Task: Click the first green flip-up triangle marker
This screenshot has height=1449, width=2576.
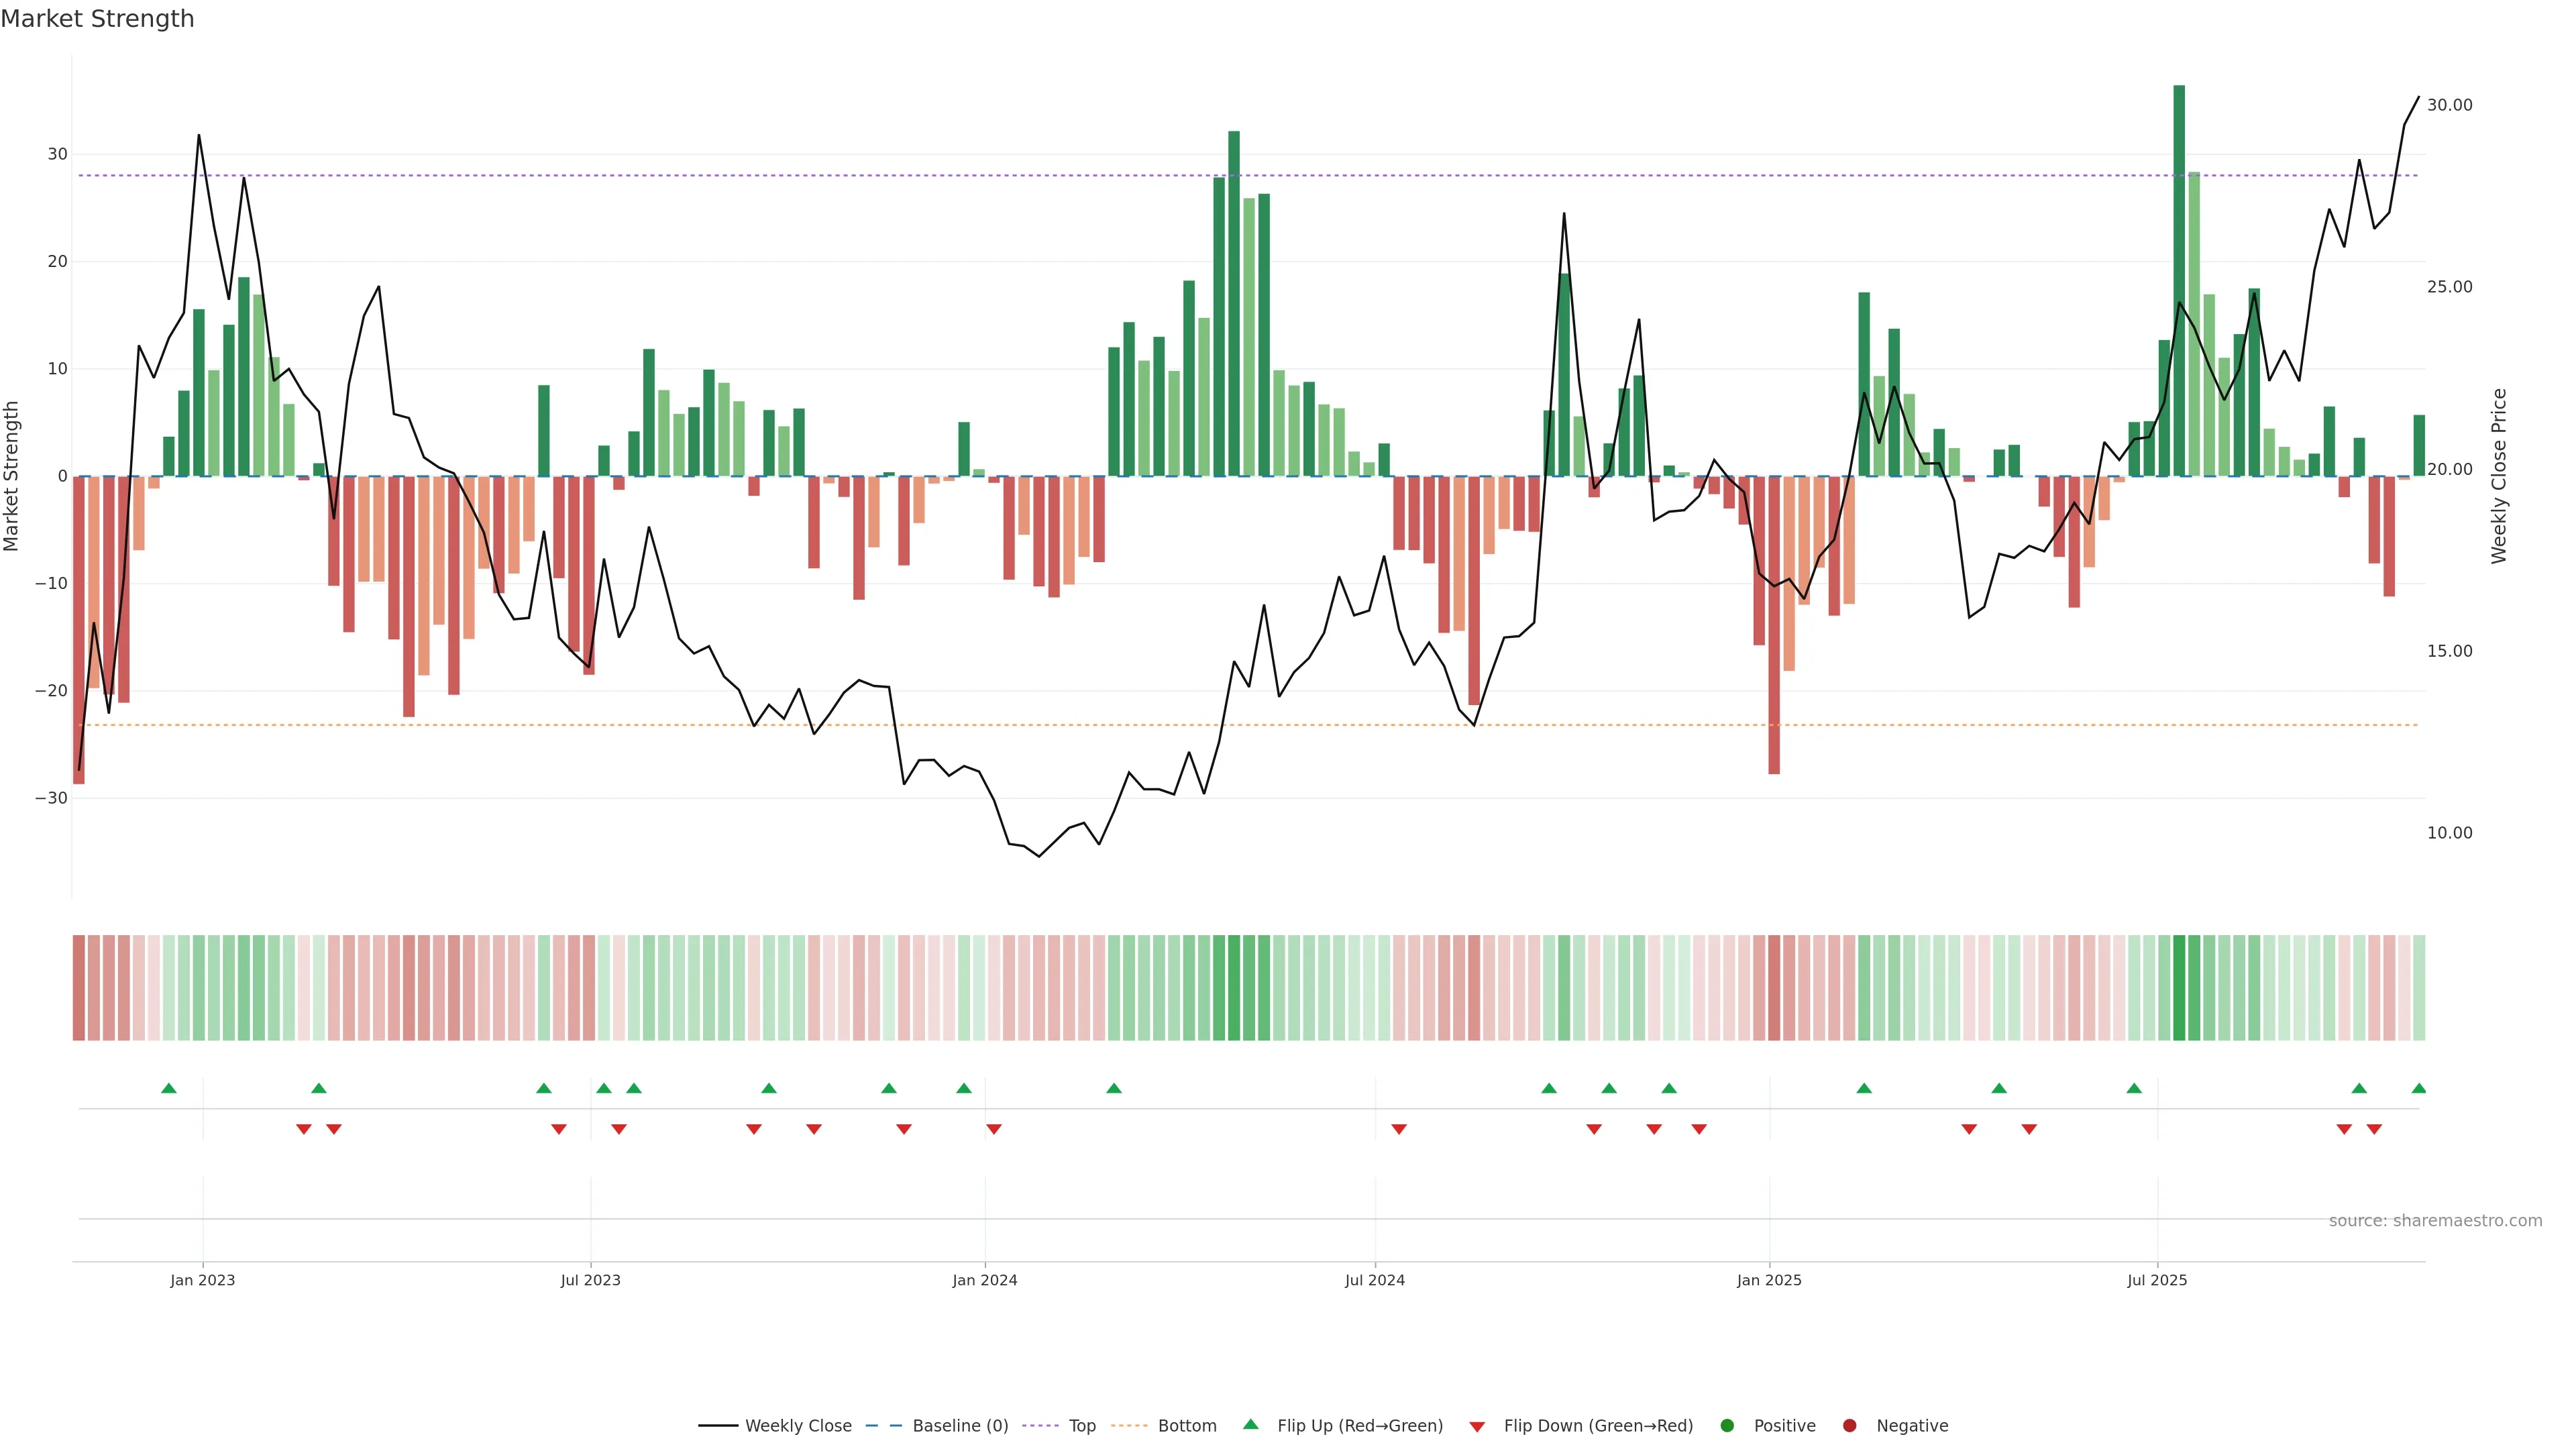Action: 169,1088
